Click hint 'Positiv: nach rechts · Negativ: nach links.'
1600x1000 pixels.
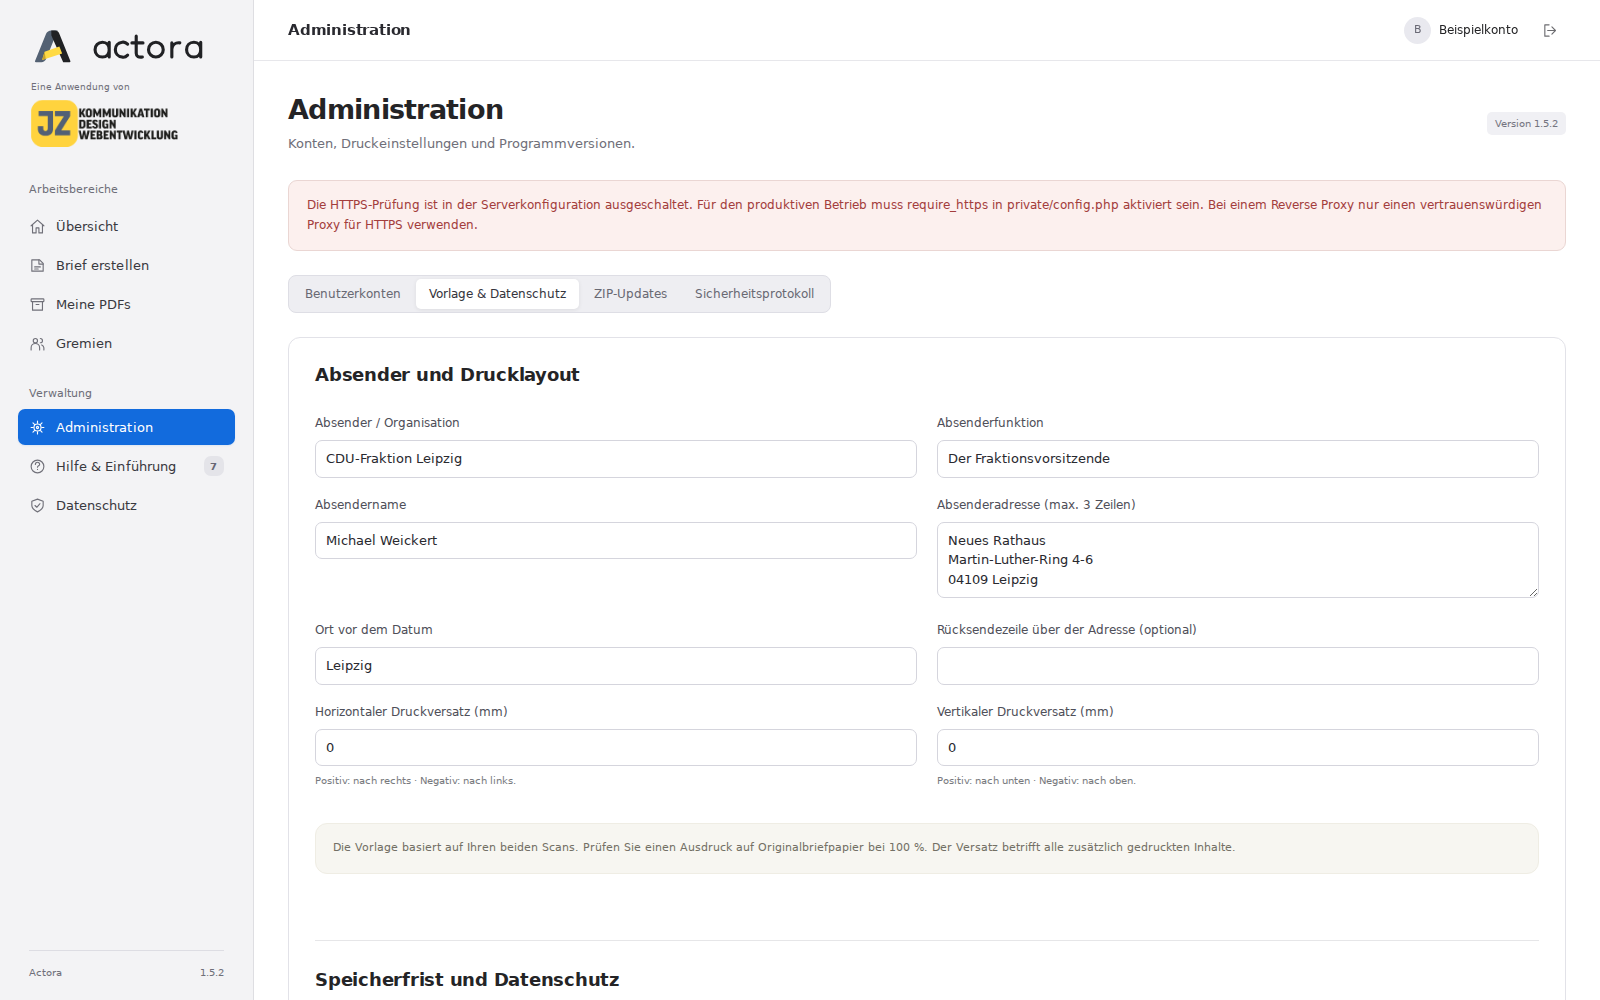point(415,781)
